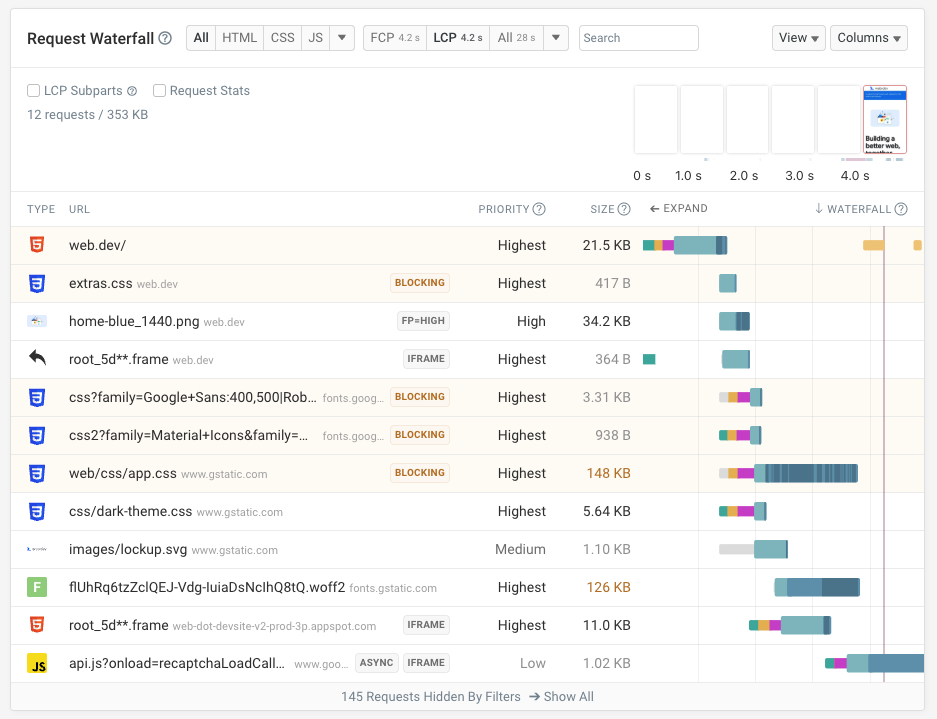This screenshot has width=937, height=719.
Task: Enable the LCP Subparts checkbox
Action: (34, 91)
